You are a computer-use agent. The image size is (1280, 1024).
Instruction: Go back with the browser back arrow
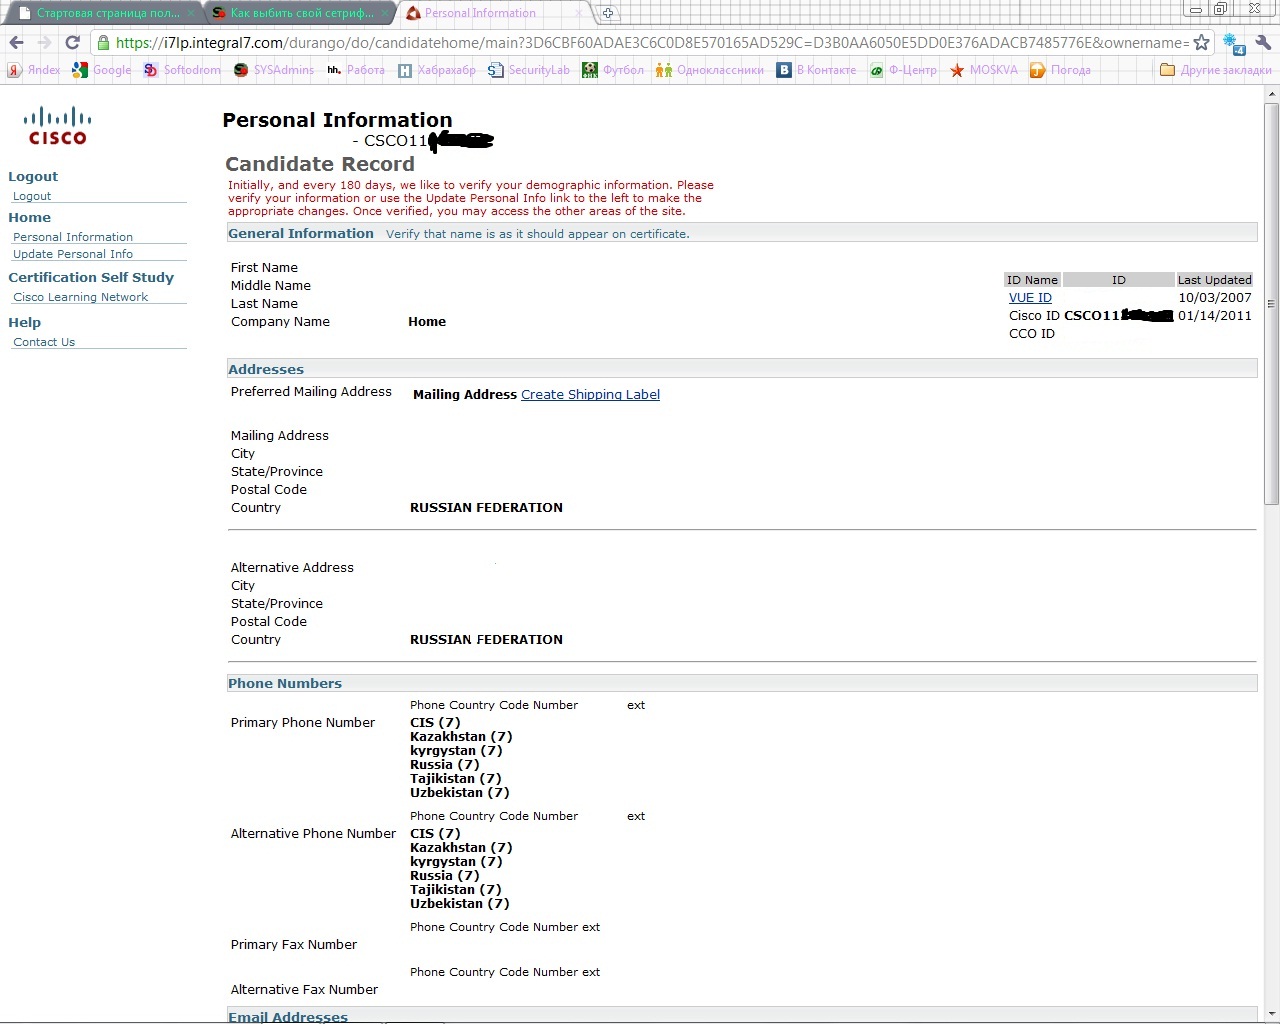[x=16, y=43]
